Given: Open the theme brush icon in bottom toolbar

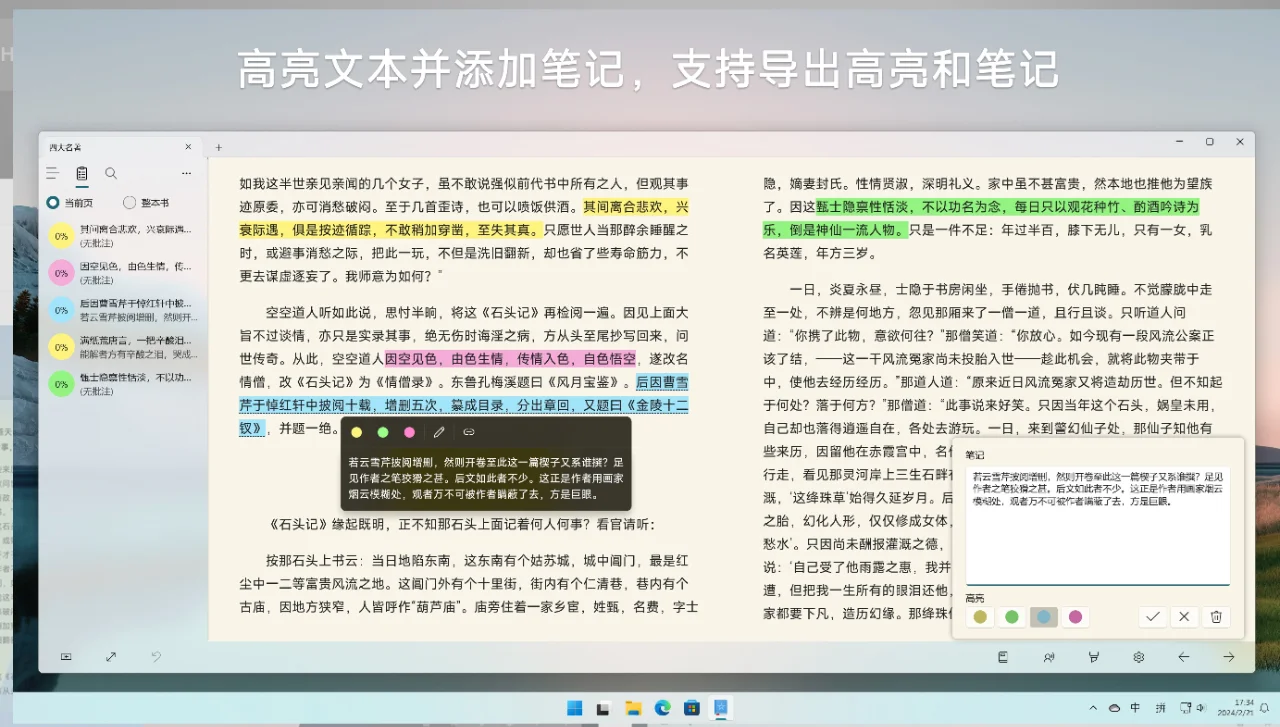Looking at the screenshot, I should (1093, 657).
